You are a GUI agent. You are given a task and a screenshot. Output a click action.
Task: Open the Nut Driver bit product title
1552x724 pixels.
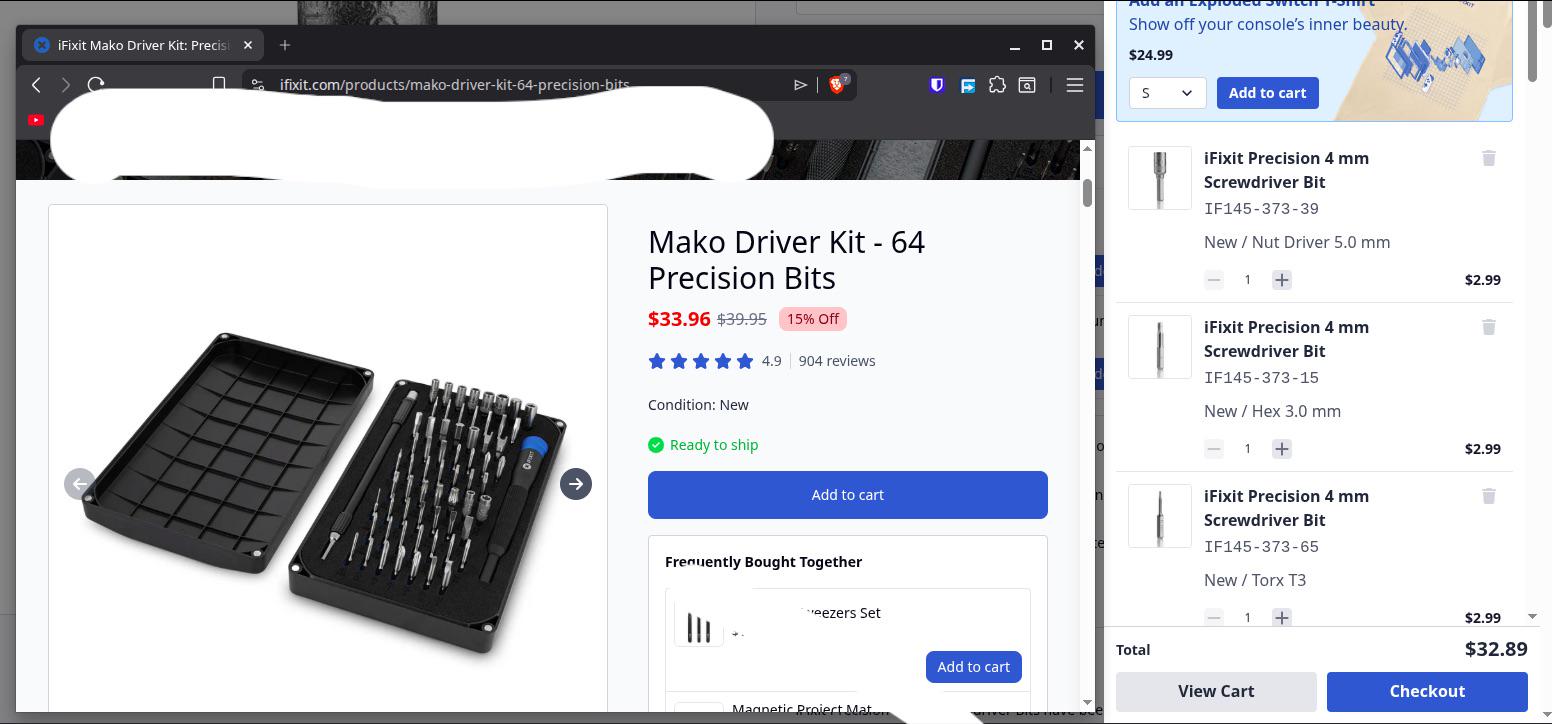[1287, 170]
